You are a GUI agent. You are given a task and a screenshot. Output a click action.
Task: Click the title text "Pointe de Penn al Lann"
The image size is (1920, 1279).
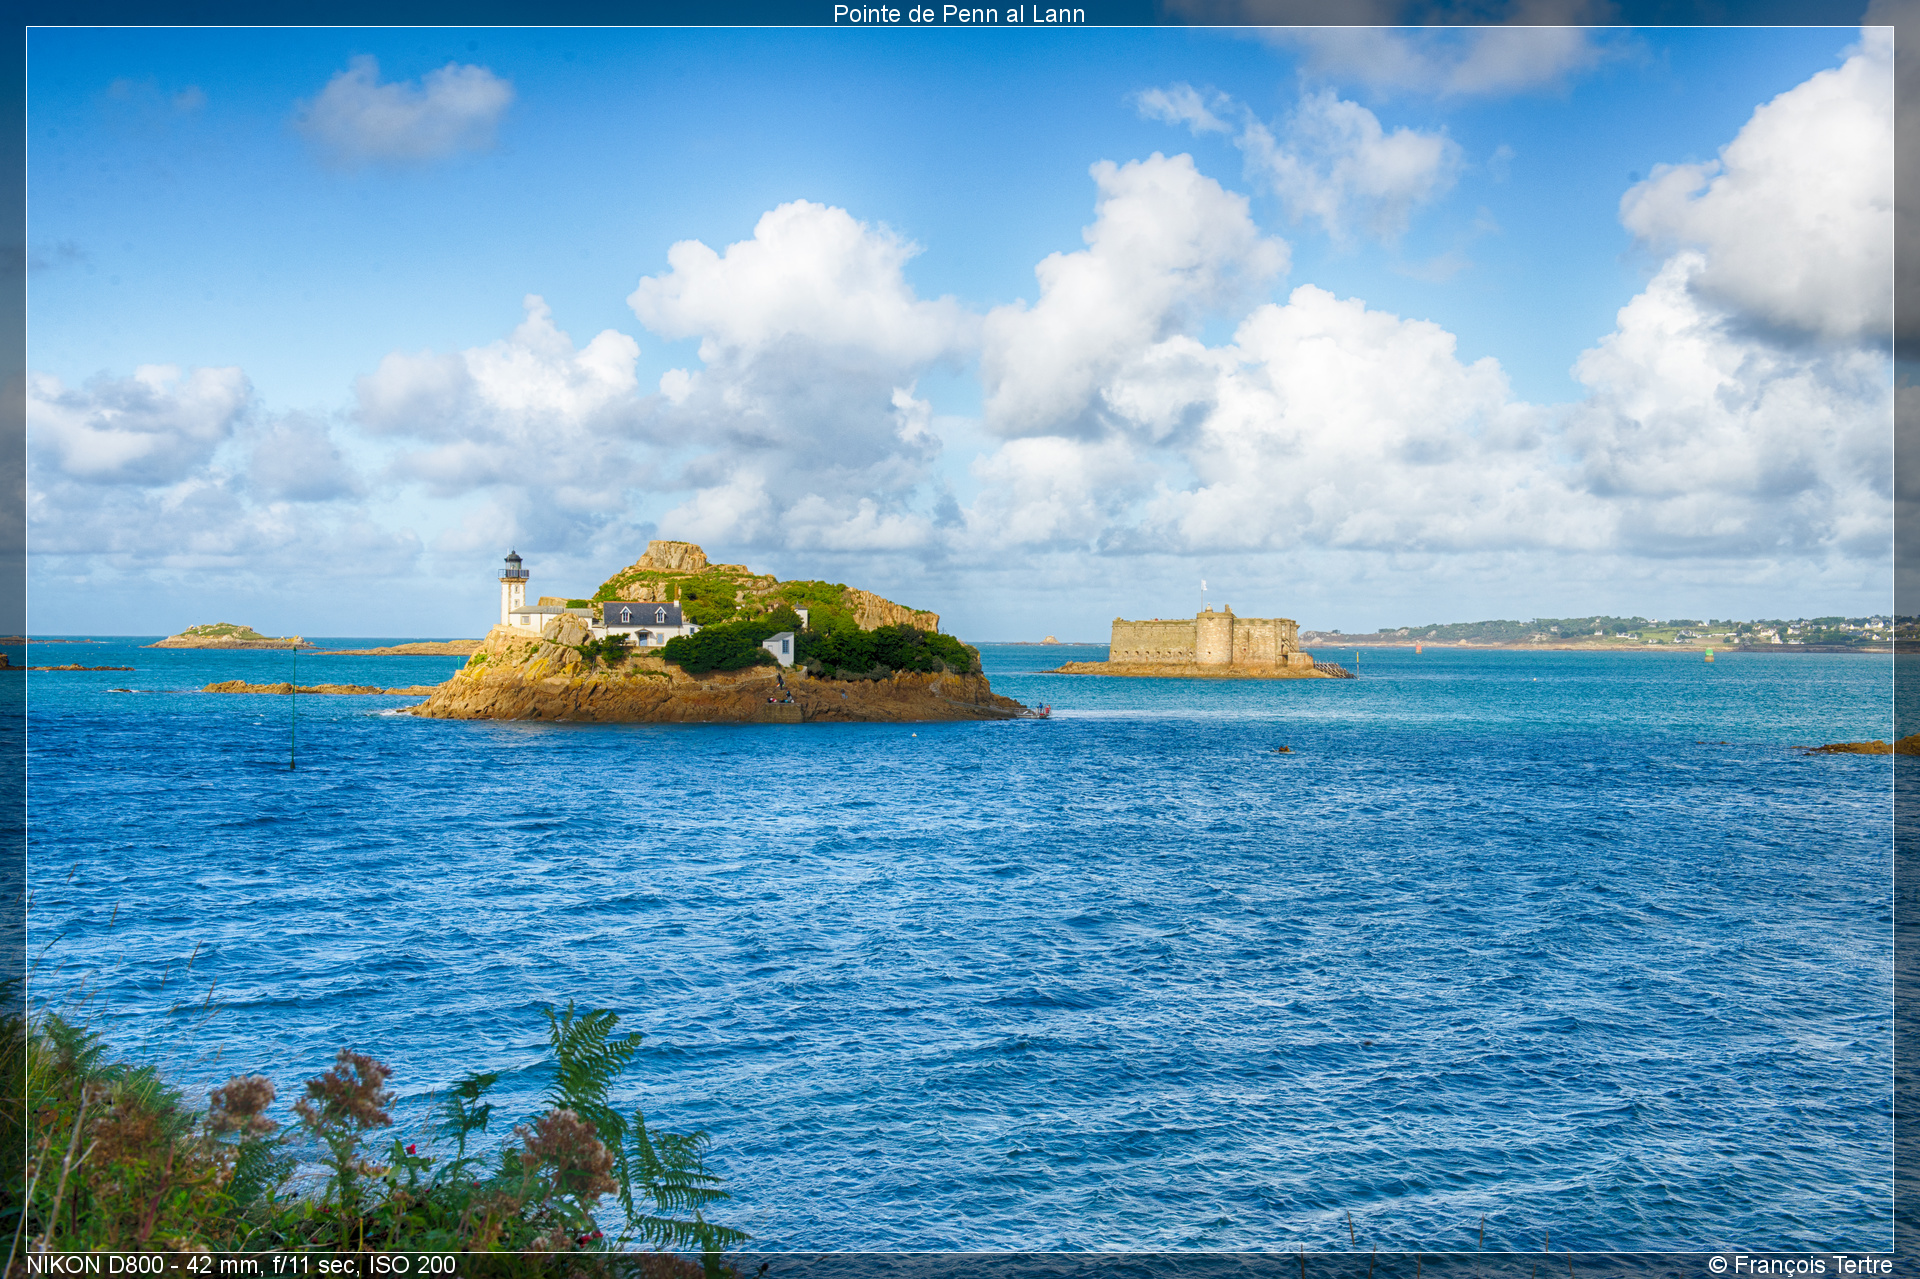coord(959,13)
